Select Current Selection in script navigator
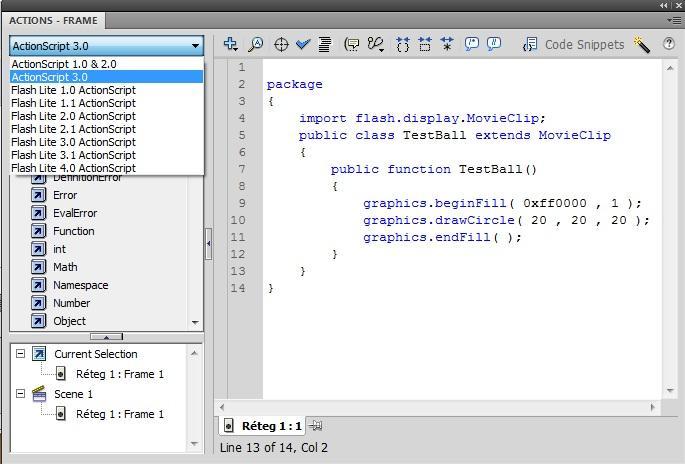685x464 pixels. click(96, 354)
